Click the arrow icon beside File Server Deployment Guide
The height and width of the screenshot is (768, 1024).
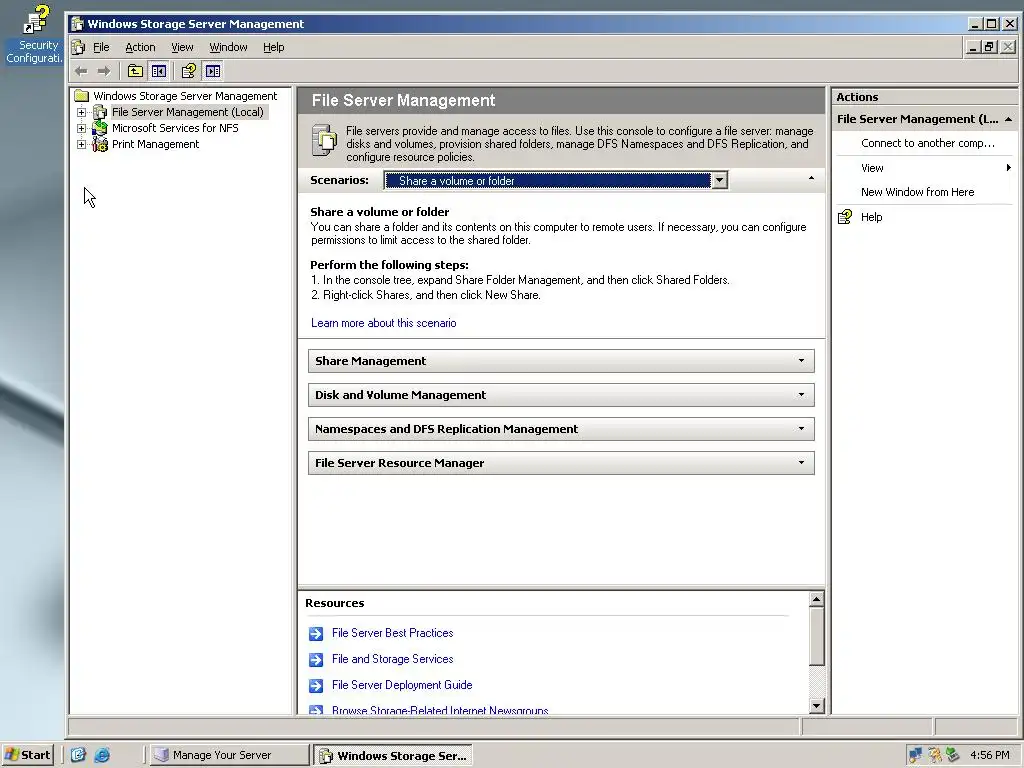(x=316, y=686)
